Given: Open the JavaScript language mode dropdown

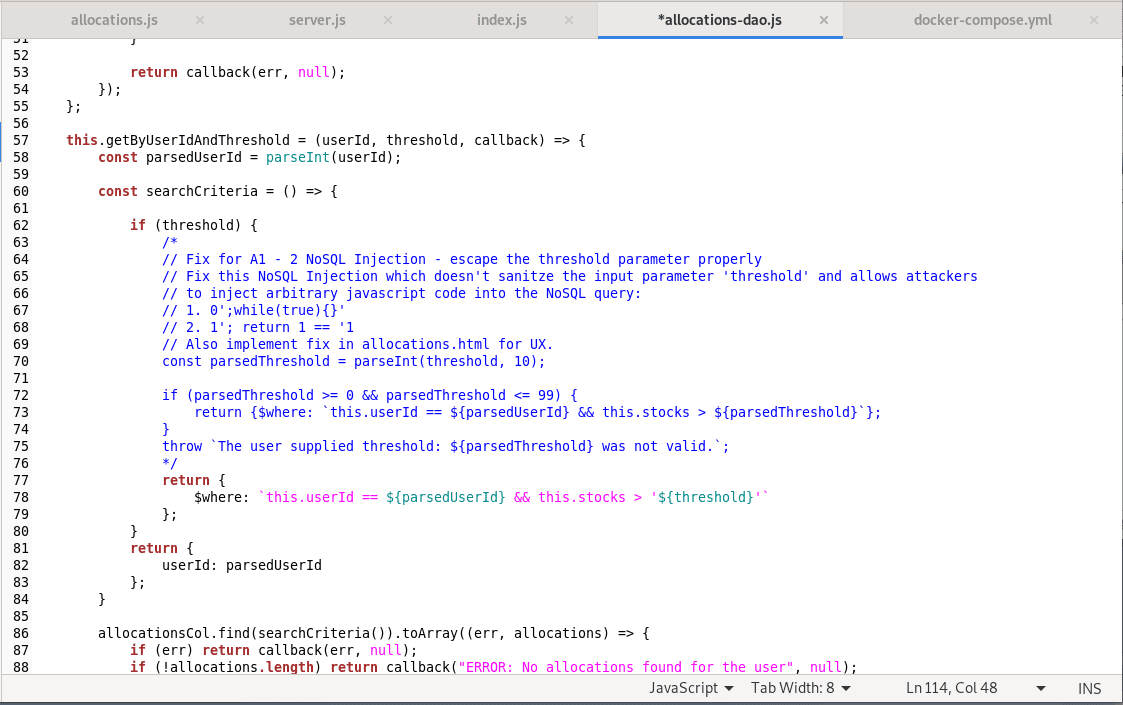Looking at the screenshot, I should 691,688.
